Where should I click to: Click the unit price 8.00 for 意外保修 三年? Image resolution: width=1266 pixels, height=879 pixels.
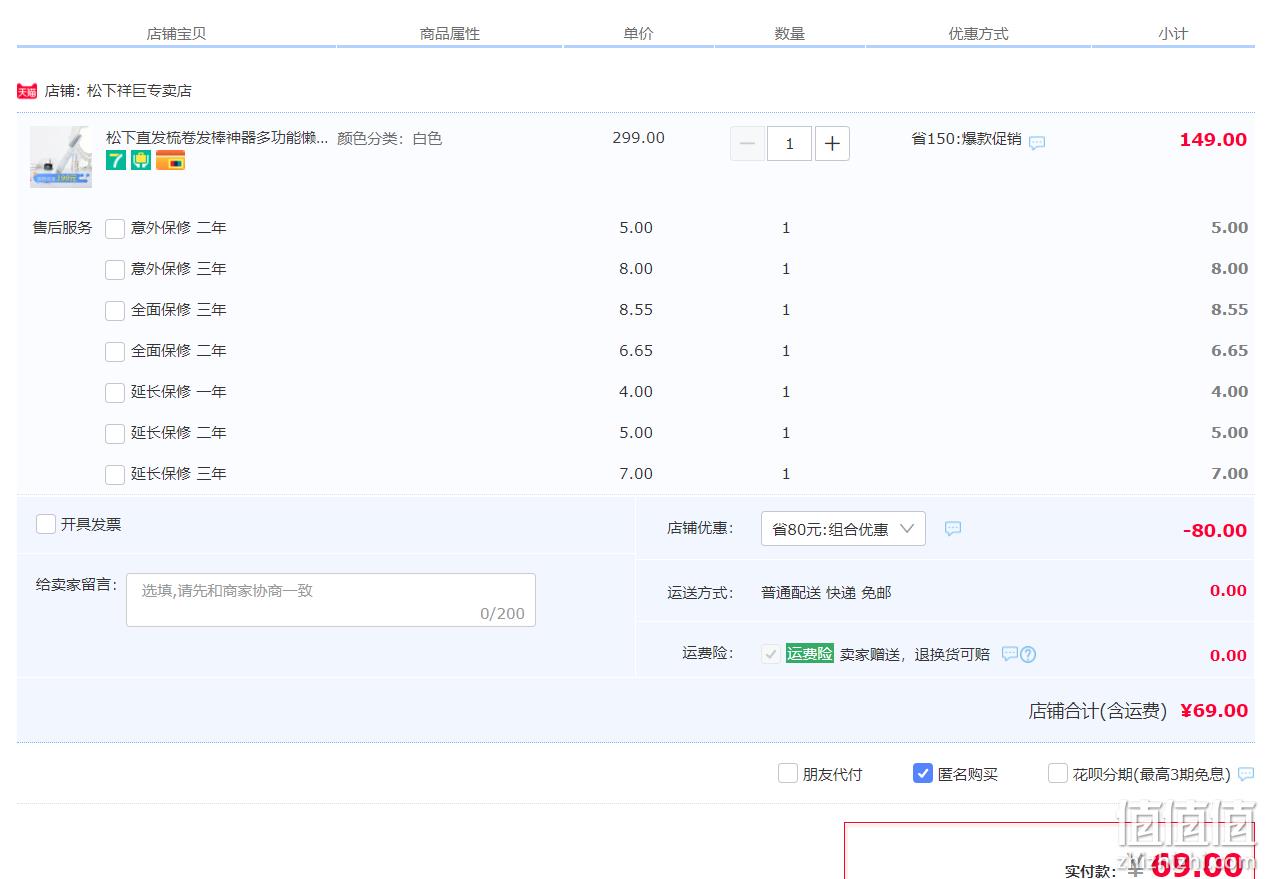(x=636, y=269)
